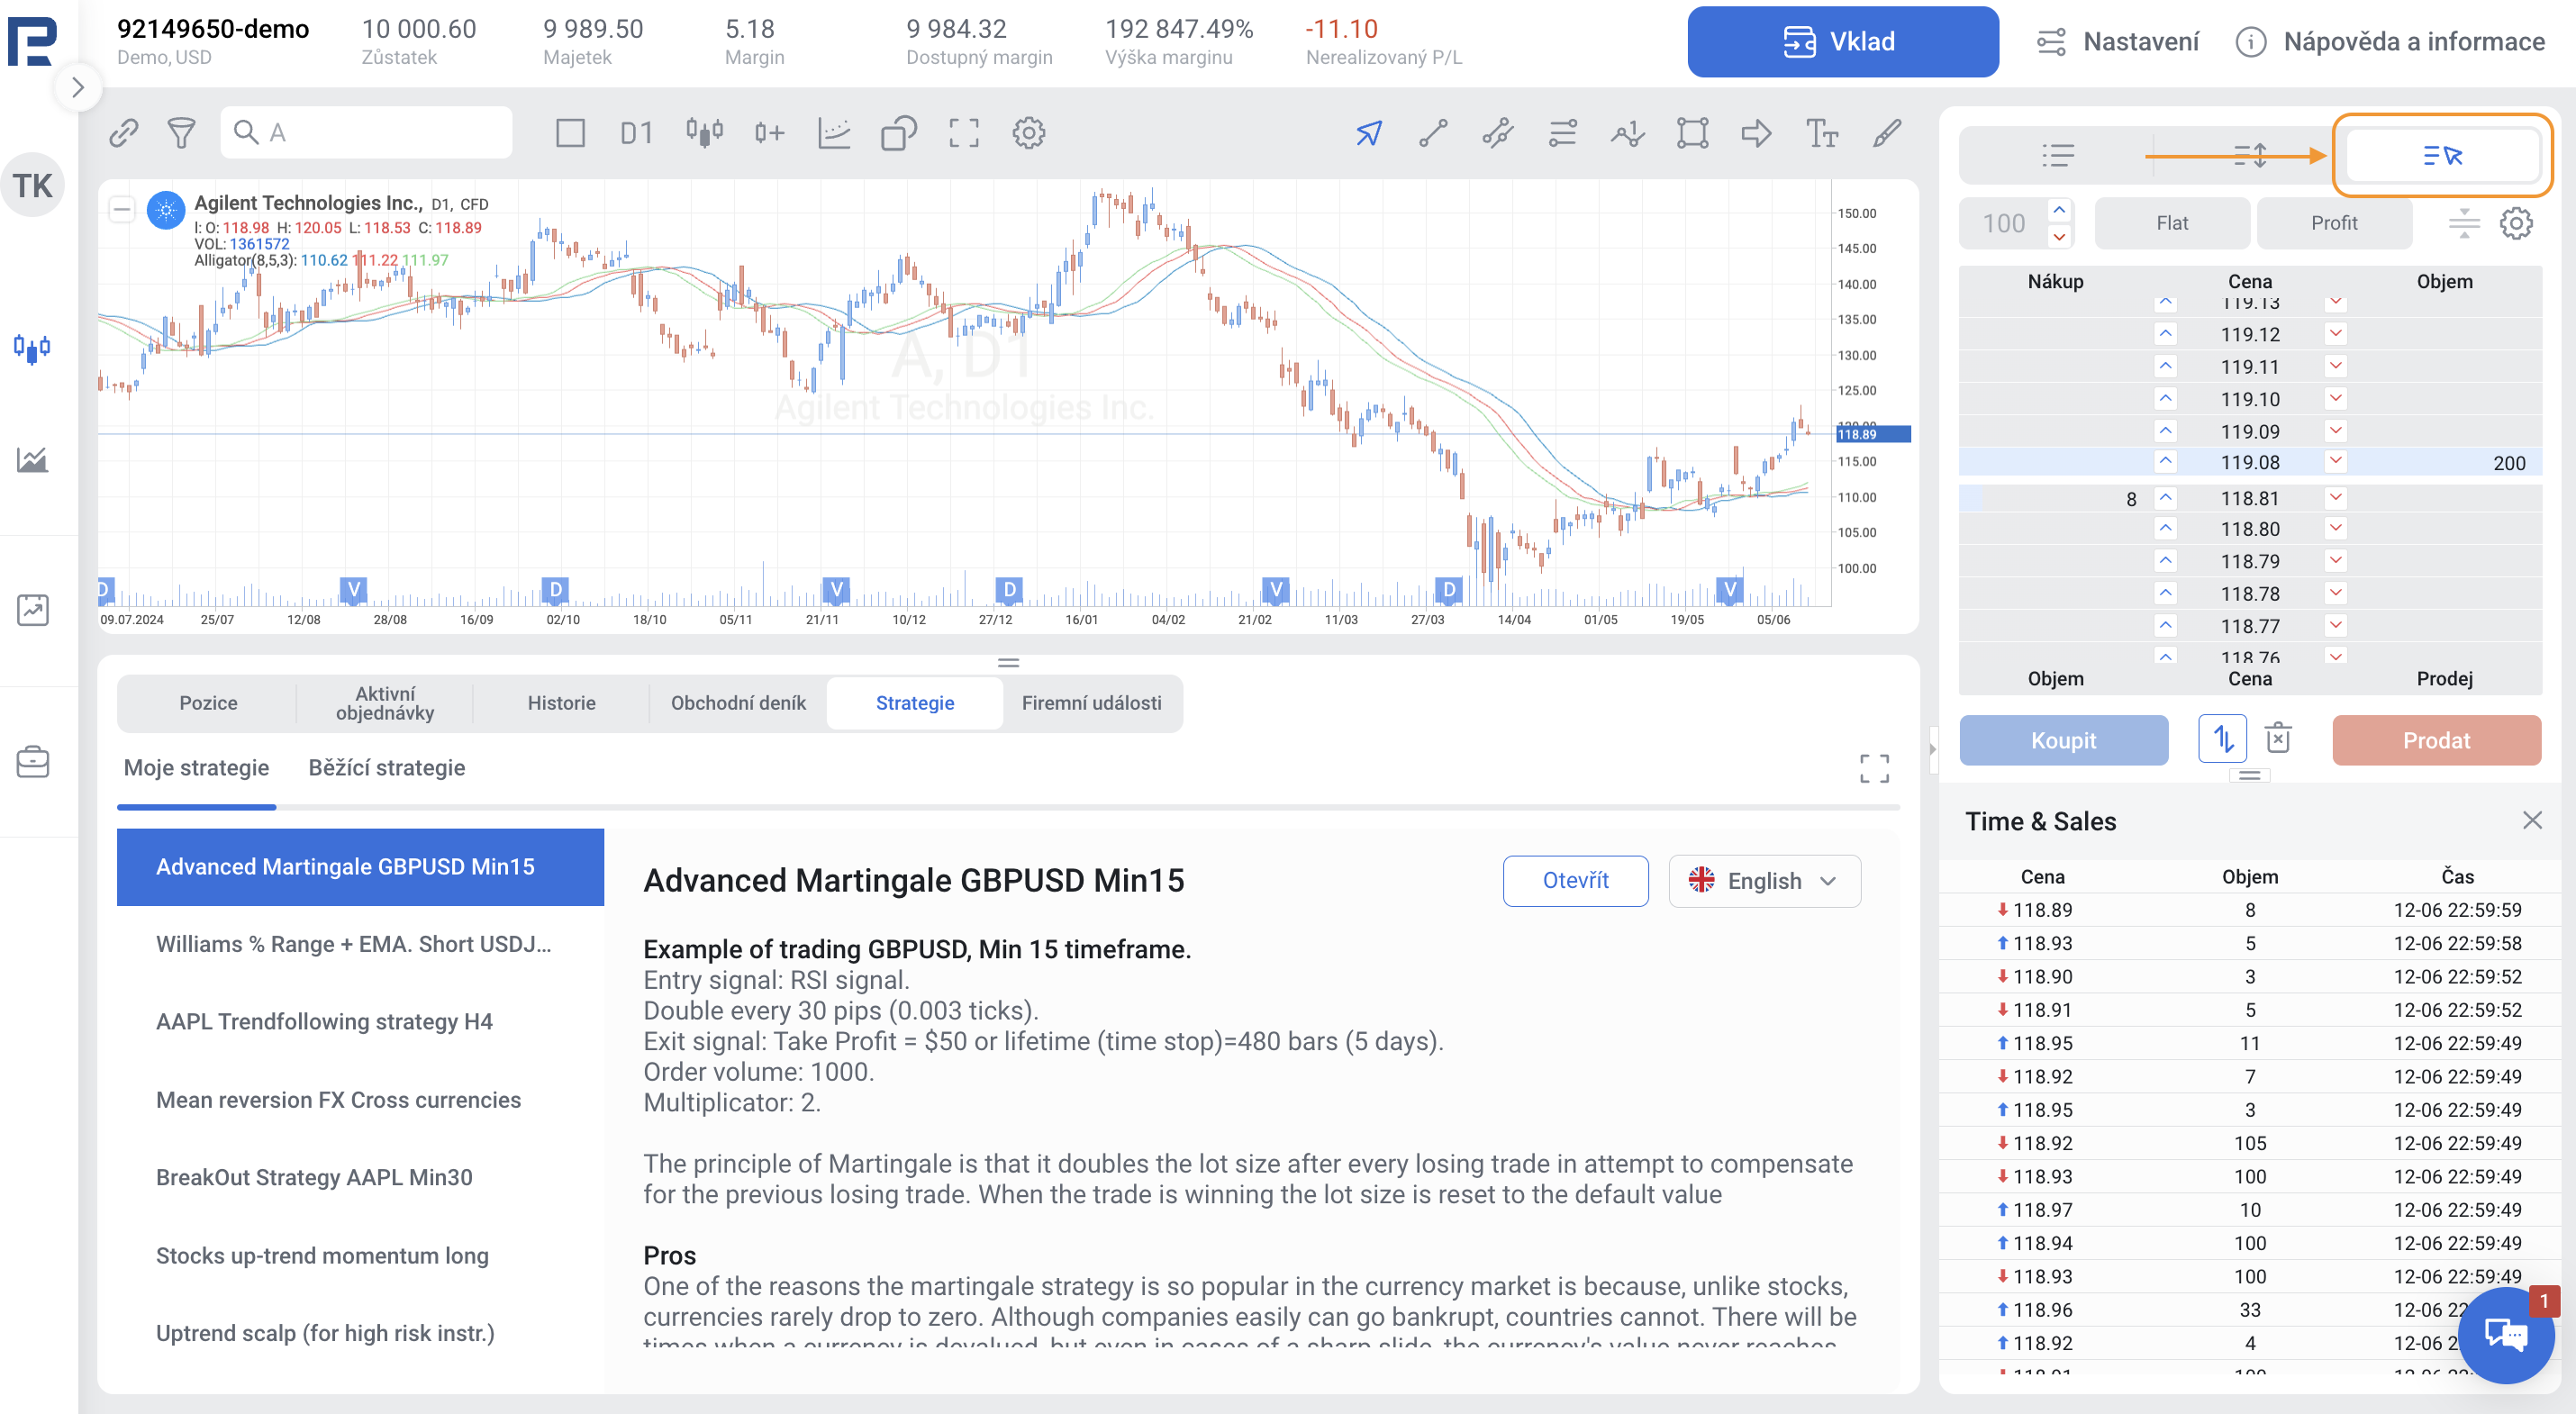Click the Vklad deposit button
Image resolution: width=2576 pixels, height=1414 pixels.
(1842, 42)
